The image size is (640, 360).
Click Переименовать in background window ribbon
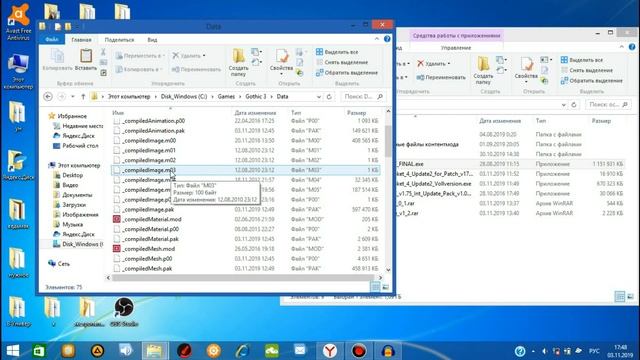[441, 77]
